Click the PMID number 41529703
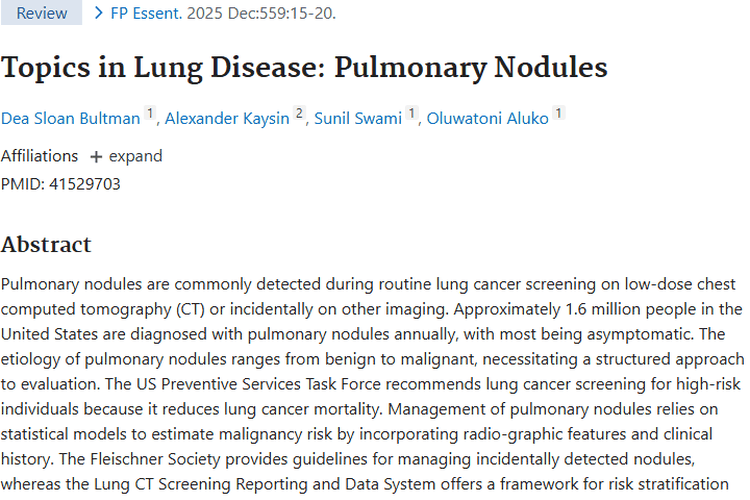The height and width of the screenshot is (500, 750). [85, 184]
